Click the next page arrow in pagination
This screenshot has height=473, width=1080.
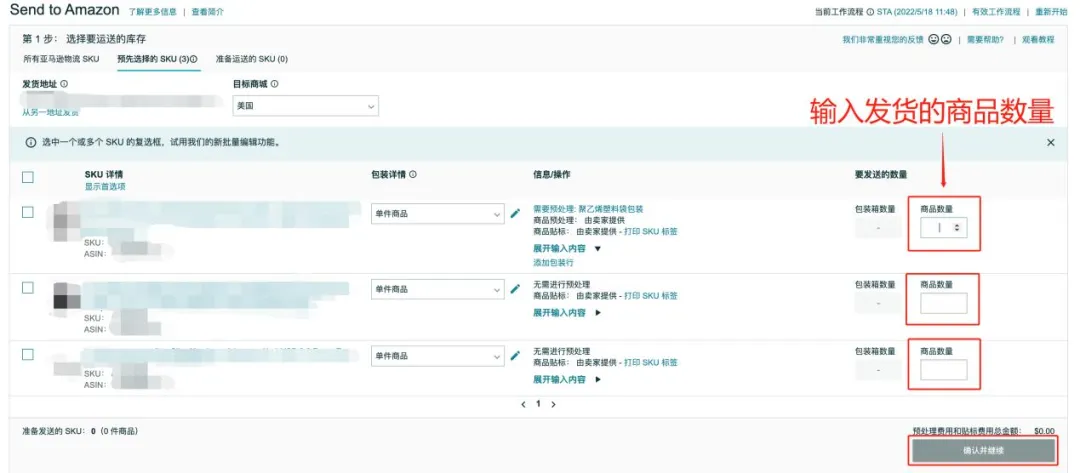tap(553, 405)
